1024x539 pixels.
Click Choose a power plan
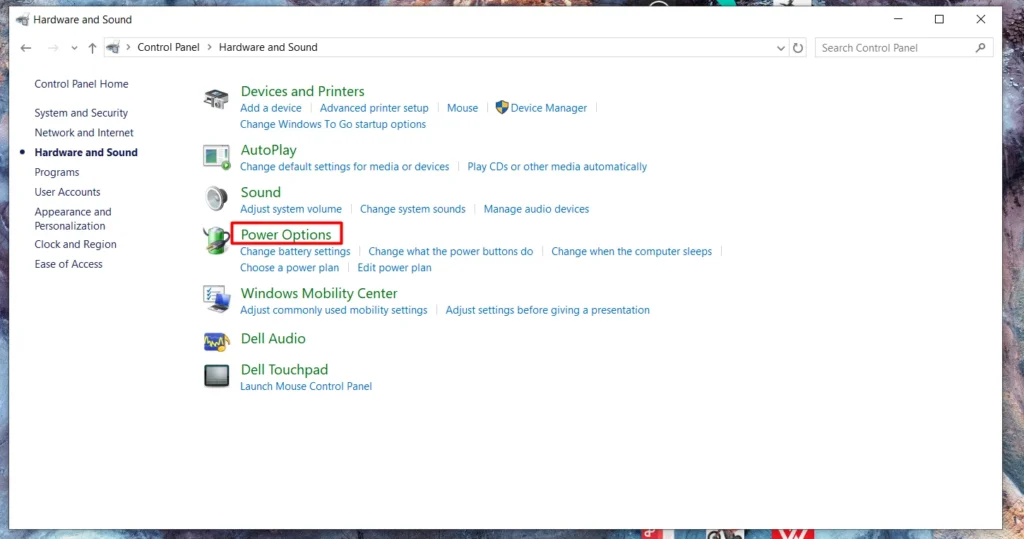[289, 268]
